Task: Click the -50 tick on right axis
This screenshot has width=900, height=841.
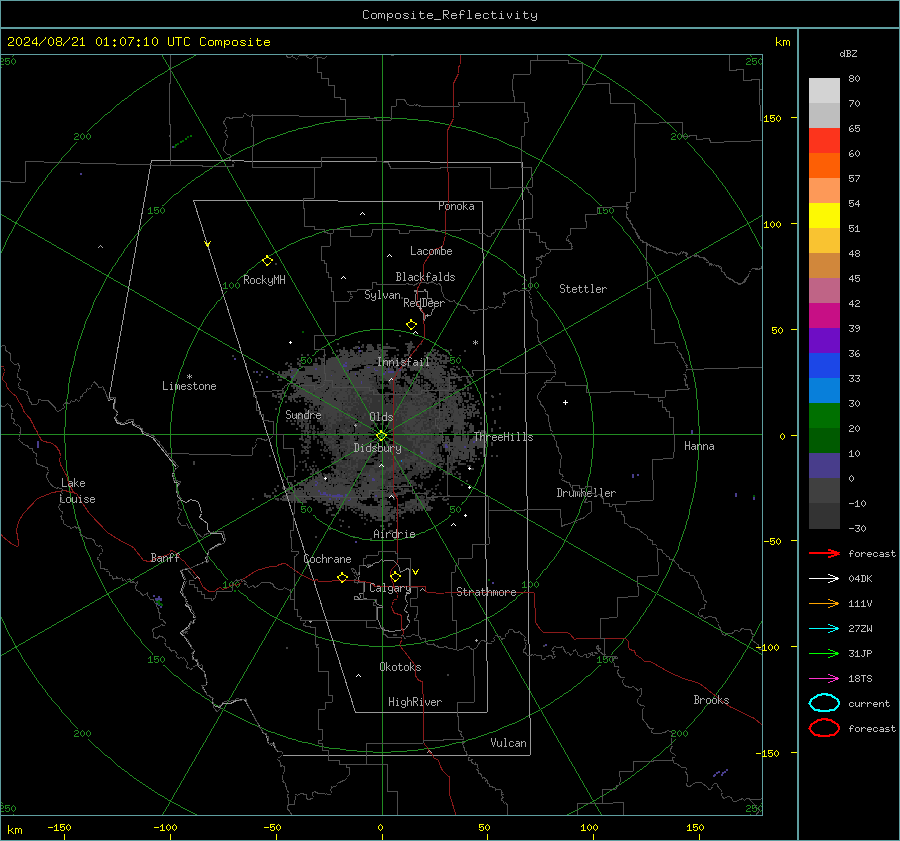Action: coord(771,541)
